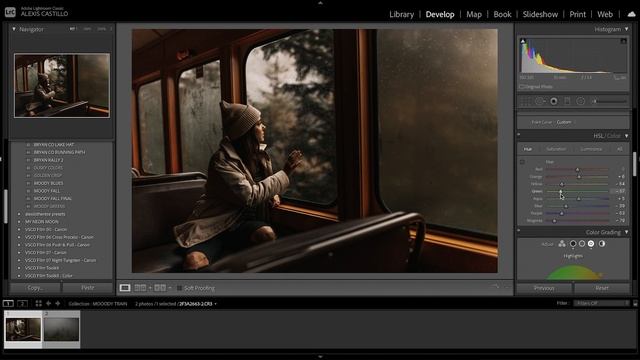Select the Spot Removal tool

pyautogui.click(x=540, y=101)
